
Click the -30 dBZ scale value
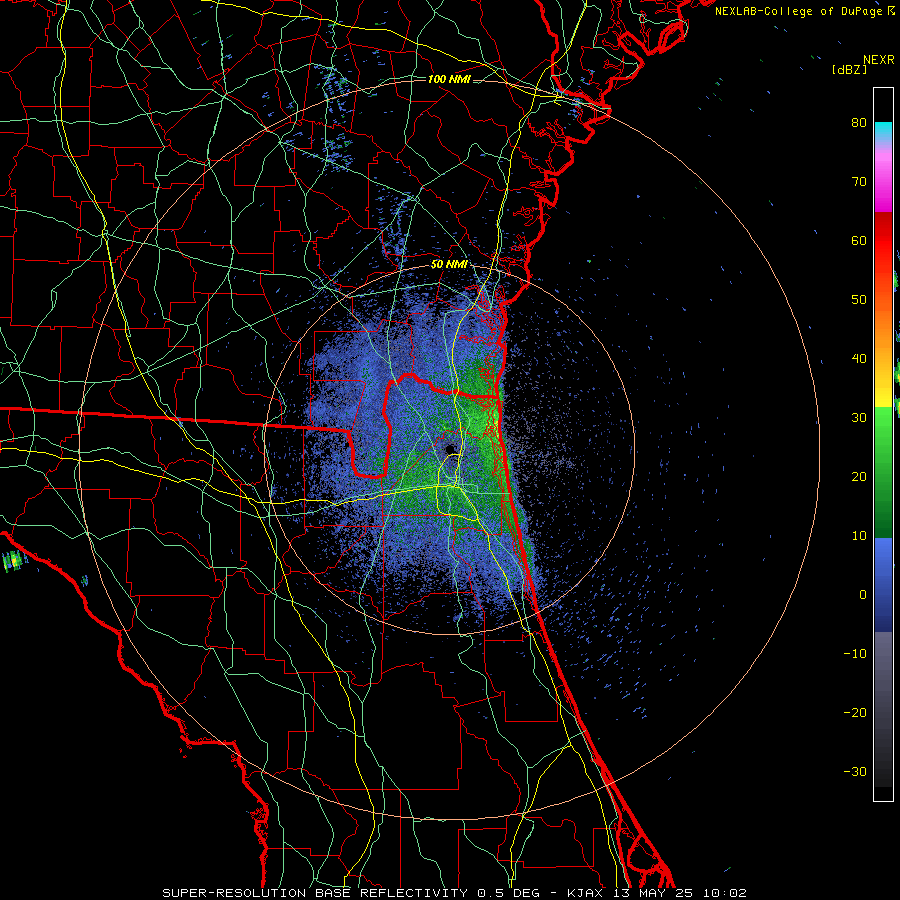tap(855, 772)
